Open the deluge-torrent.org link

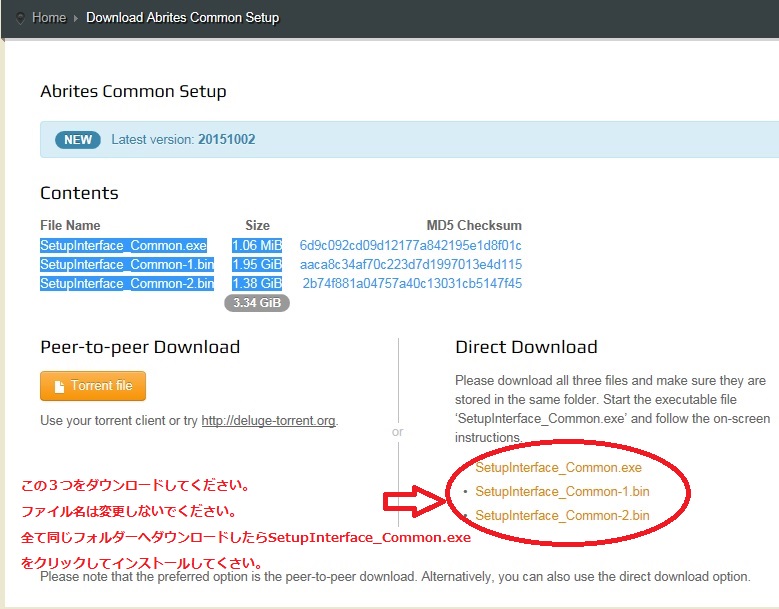268,421
